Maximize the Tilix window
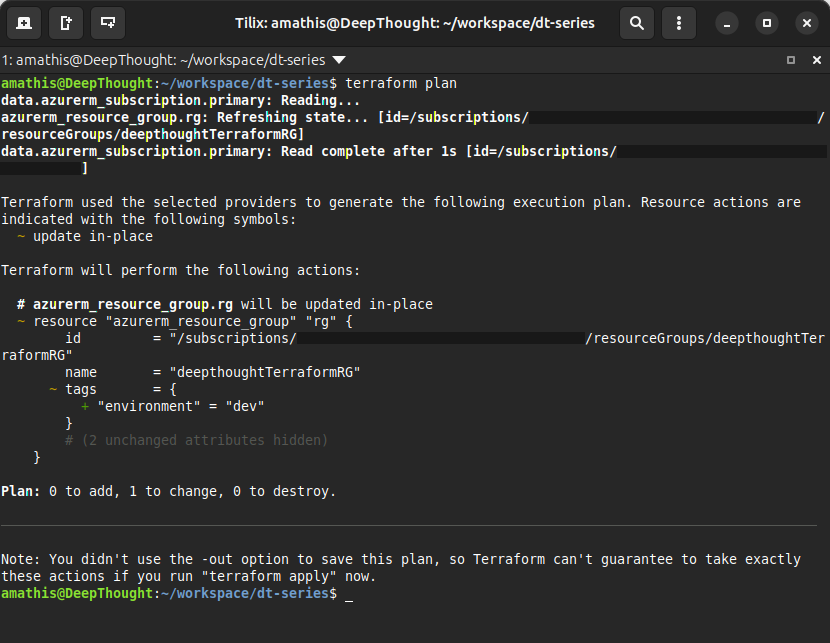 pos(766,23)
